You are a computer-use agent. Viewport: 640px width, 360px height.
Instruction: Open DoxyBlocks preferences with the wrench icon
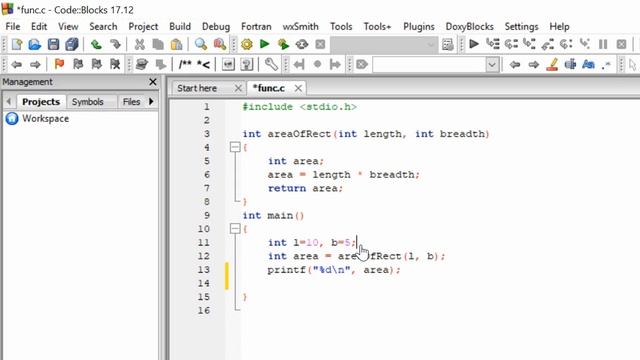(271, 64)
